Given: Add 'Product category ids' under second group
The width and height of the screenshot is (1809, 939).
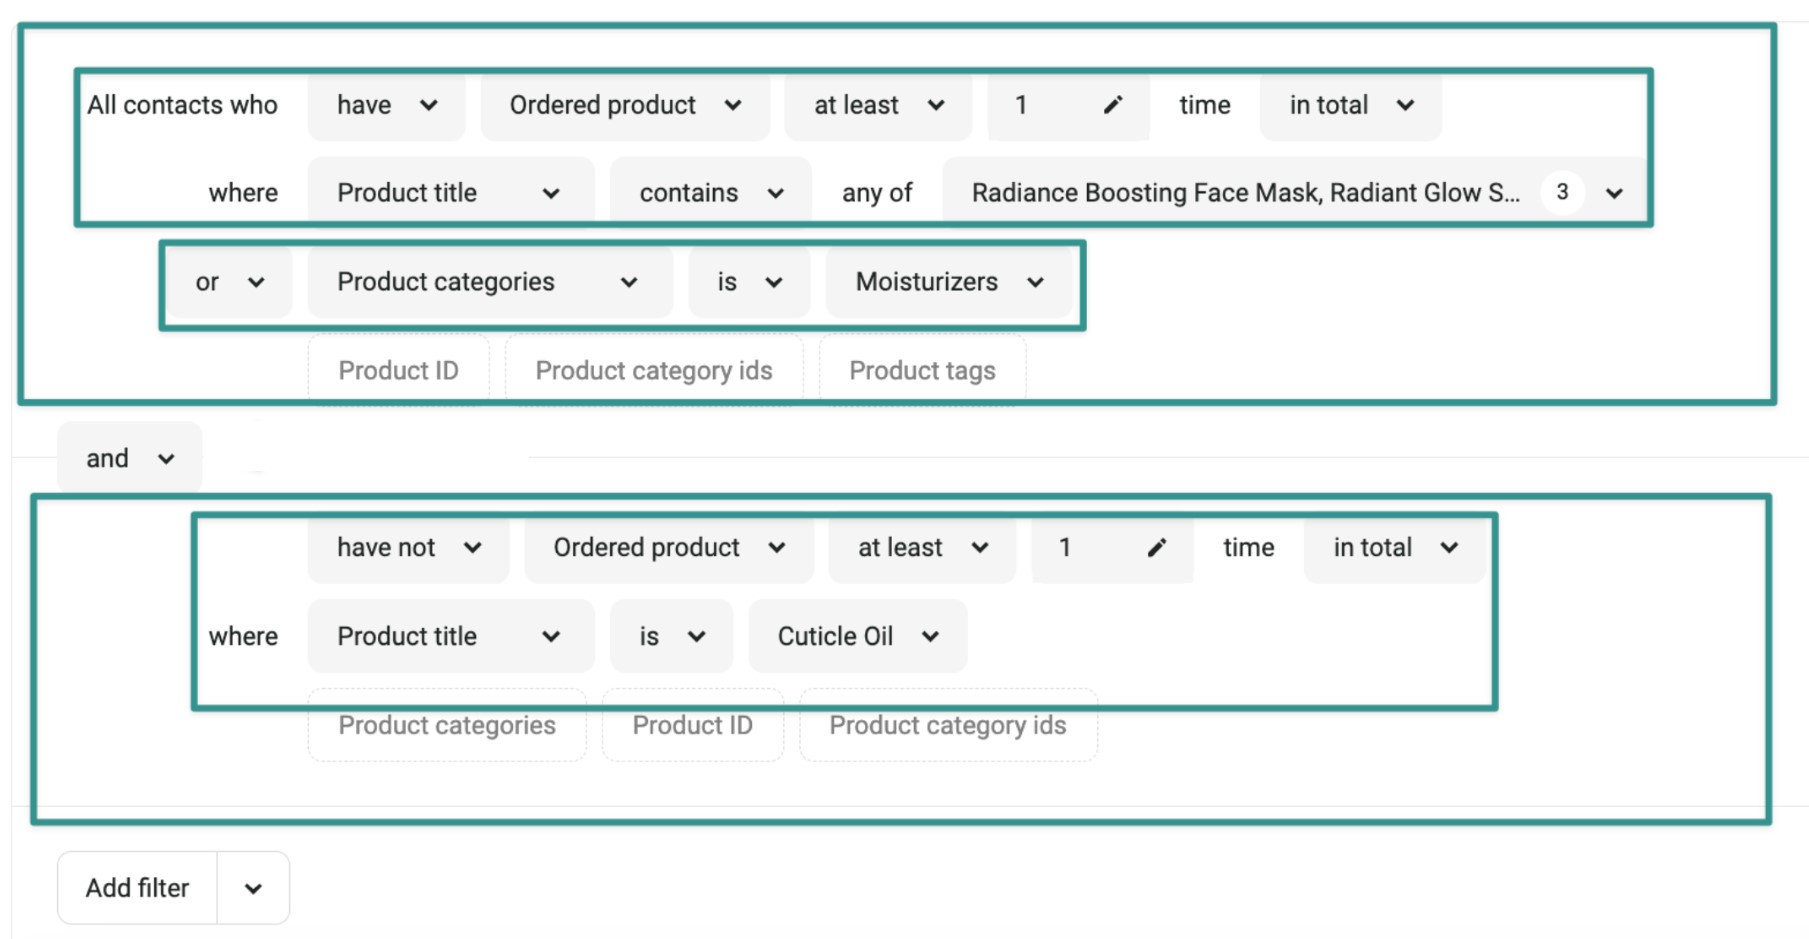Looking at the screenshot, I should click(947, 725).
